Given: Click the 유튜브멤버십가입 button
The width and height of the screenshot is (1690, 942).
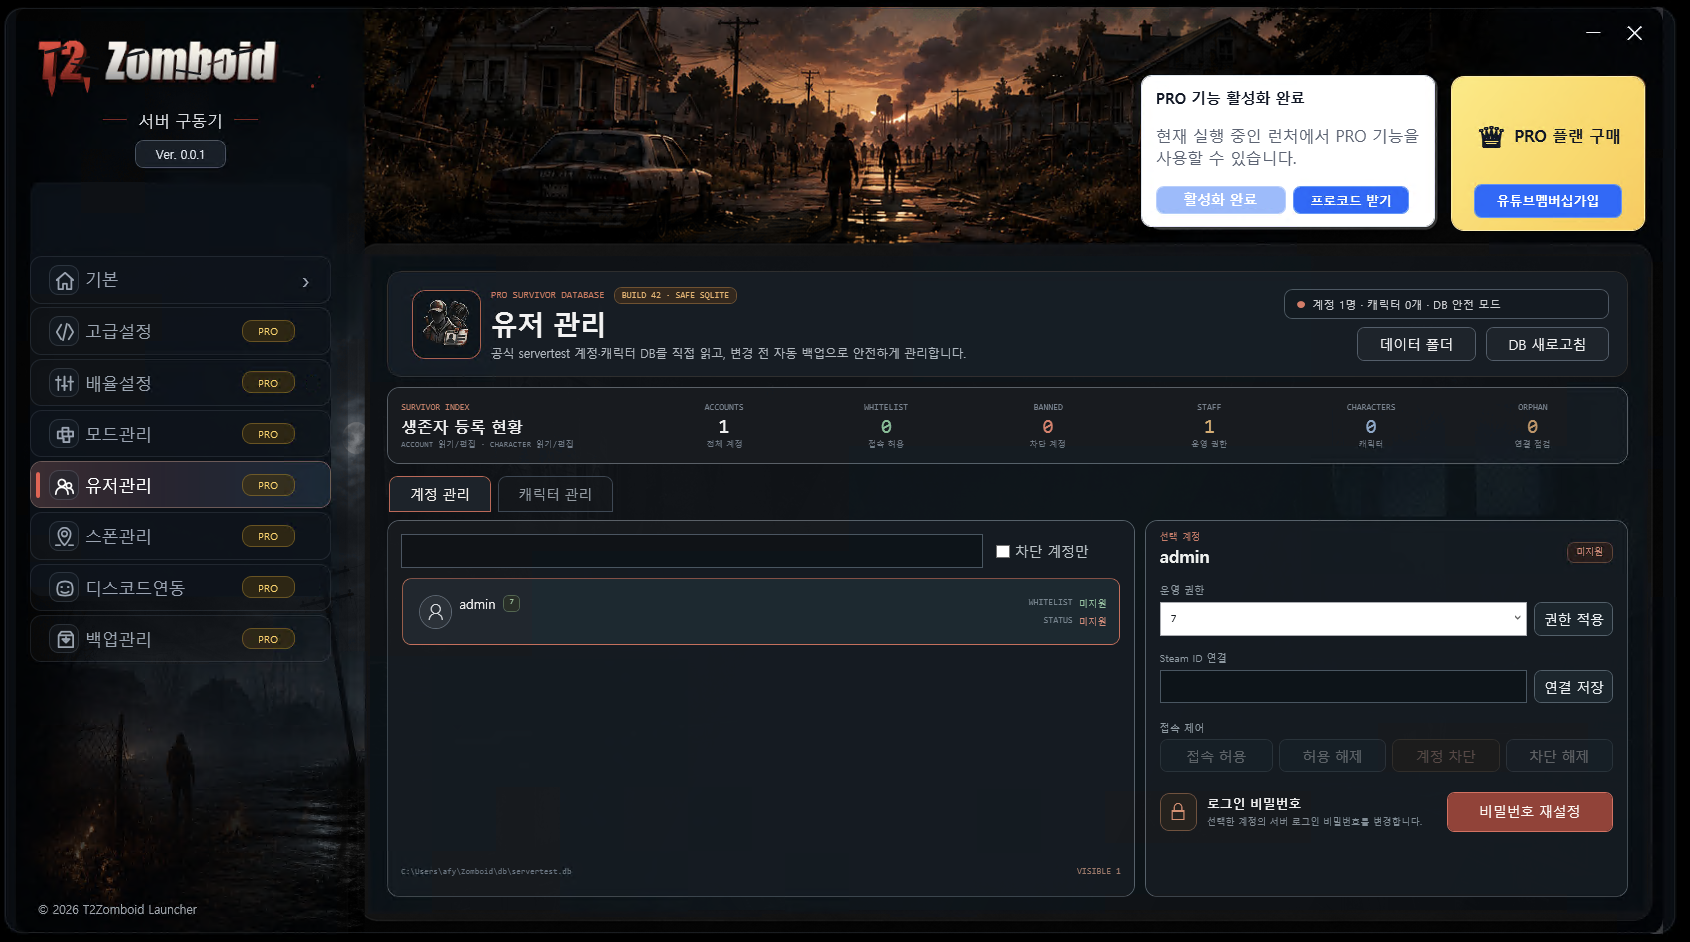Looking at the screenshot, I should click(x=1547, y=201).
